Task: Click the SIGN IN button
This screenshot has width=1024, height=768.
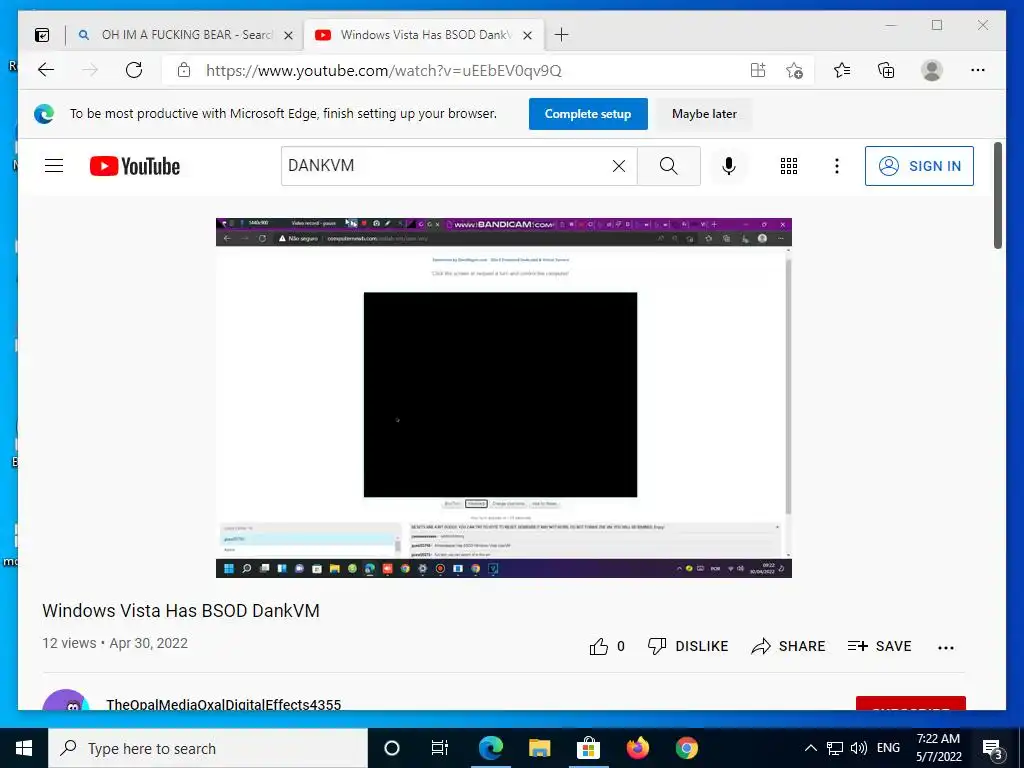Action: [x=919, y=166]
